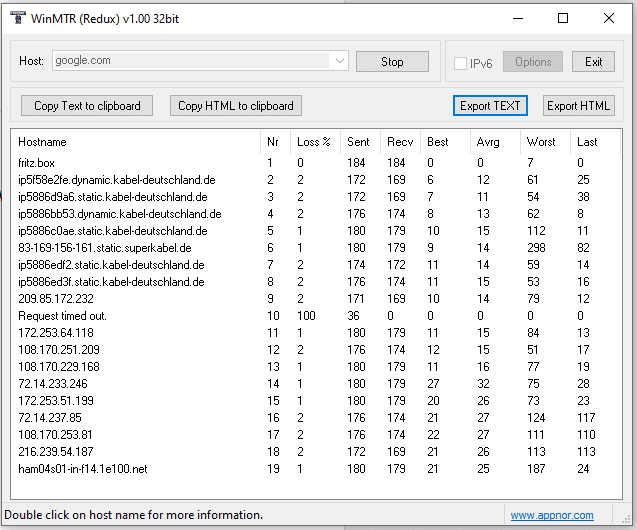This screenshot has height=530, width=637.
Task: Select ip5886d9a6.static.kabel-deutschland.de hostname
Action: click(x=113, y=197)
